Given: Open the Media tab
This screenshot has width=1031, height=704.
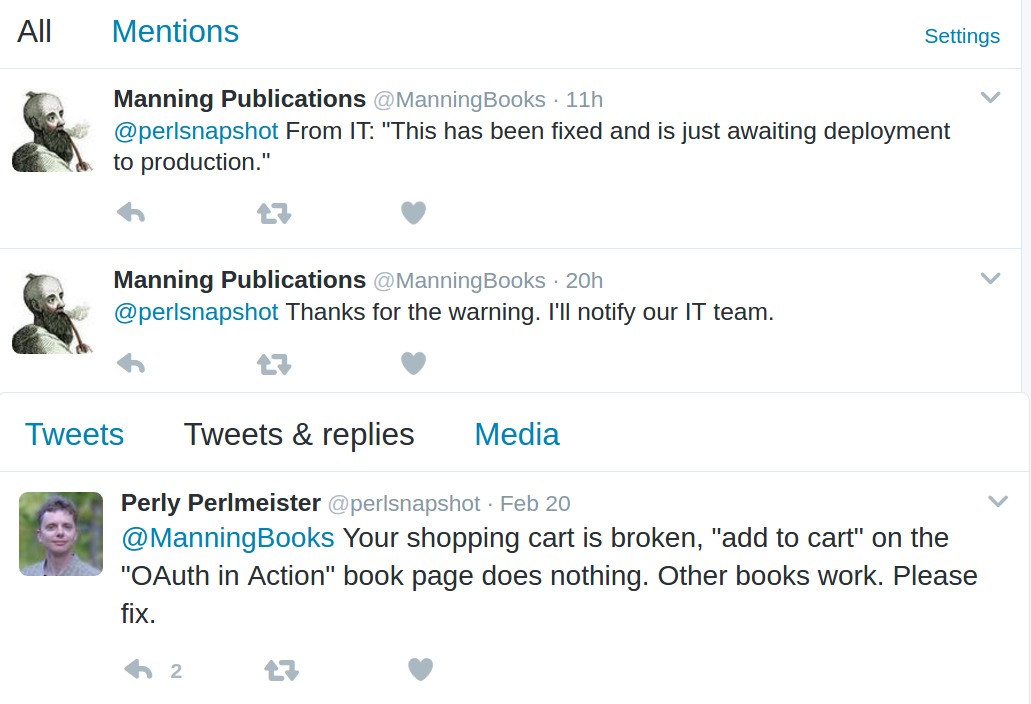Looking at the screenshot, I should click(x=516, y=434).
